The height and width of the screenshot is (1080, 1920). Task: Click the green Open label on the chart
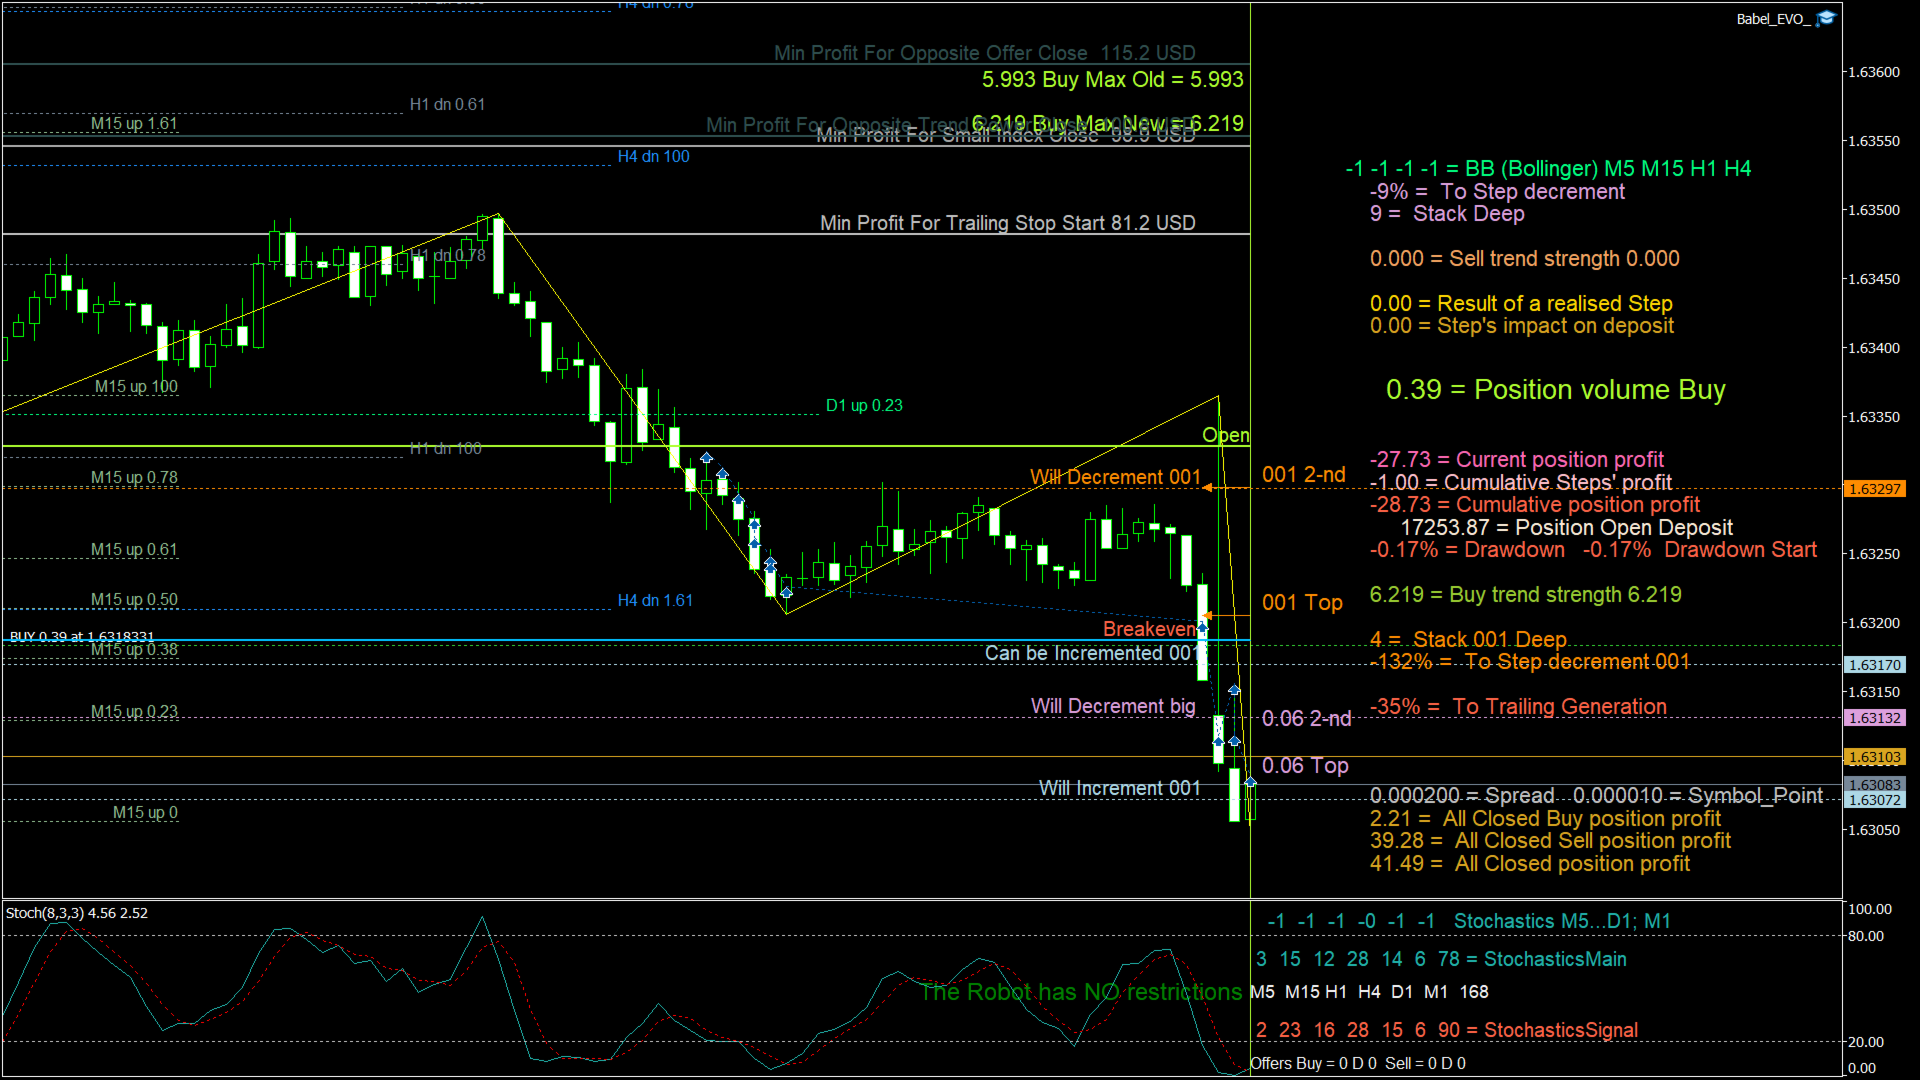1226,435
